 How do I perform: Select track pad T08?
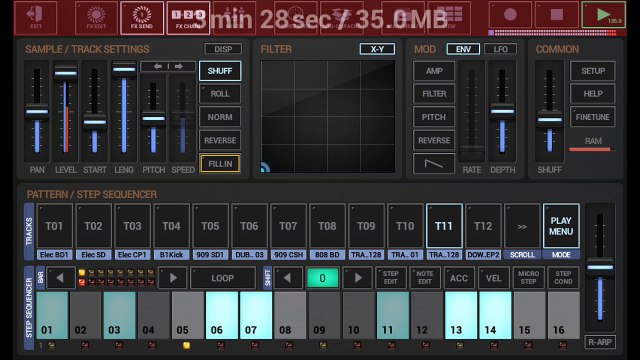(x=327, y=226)
